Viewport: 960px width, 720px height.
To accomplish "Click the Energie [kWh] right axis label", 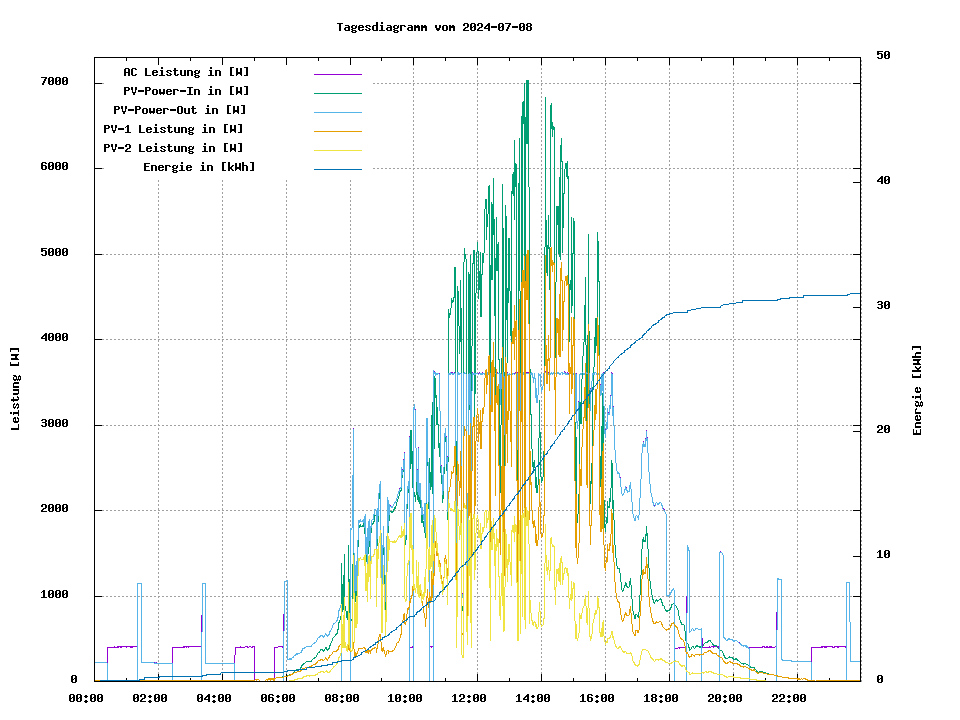I will click(x=917, y=390).
